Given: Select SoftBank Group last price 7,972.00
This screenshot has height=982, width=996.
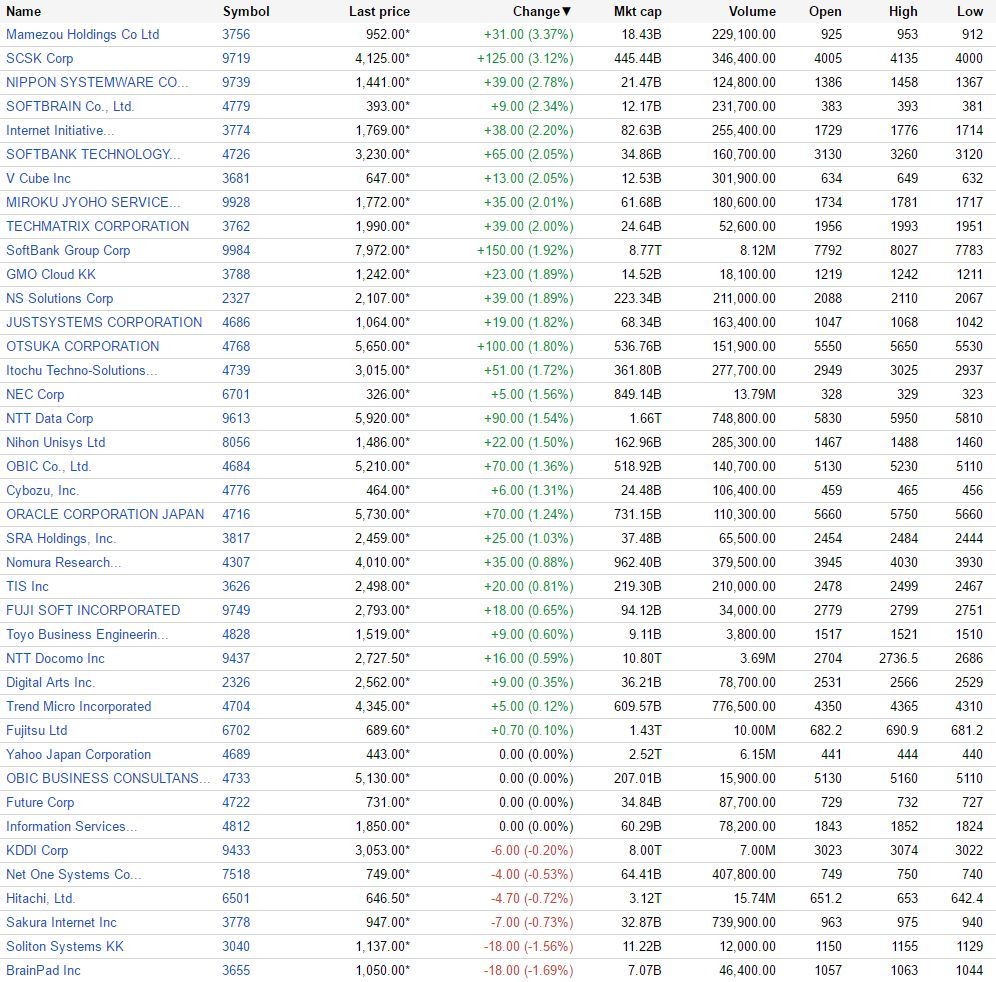Looking at the screenshot, I should click(382, 250).
